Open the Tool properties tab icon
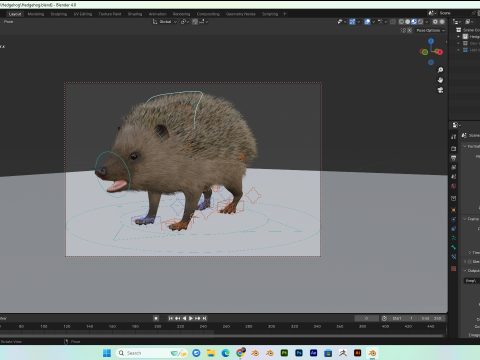Image resolution: width=480 pixels, height=360 pixels. coord(454,137)
